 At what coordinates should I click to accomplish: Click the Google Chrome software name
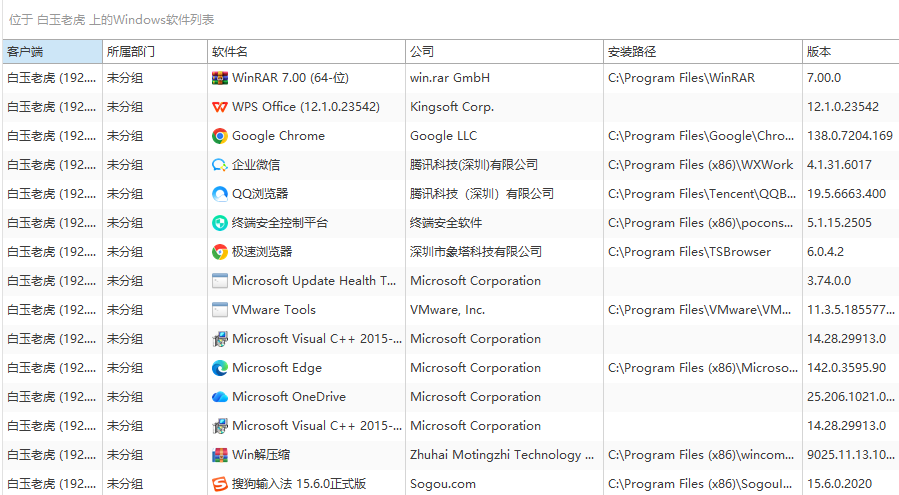pos(278,136)
